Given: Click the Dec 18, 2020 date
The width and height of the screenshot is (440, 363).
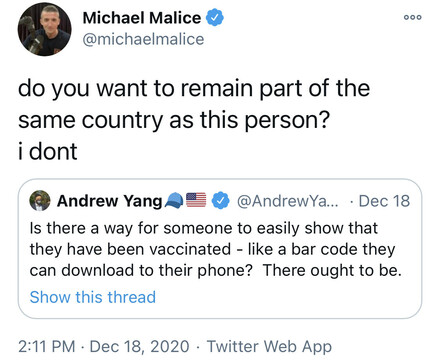Looking at the screenshot, I should tap(139, 346).
